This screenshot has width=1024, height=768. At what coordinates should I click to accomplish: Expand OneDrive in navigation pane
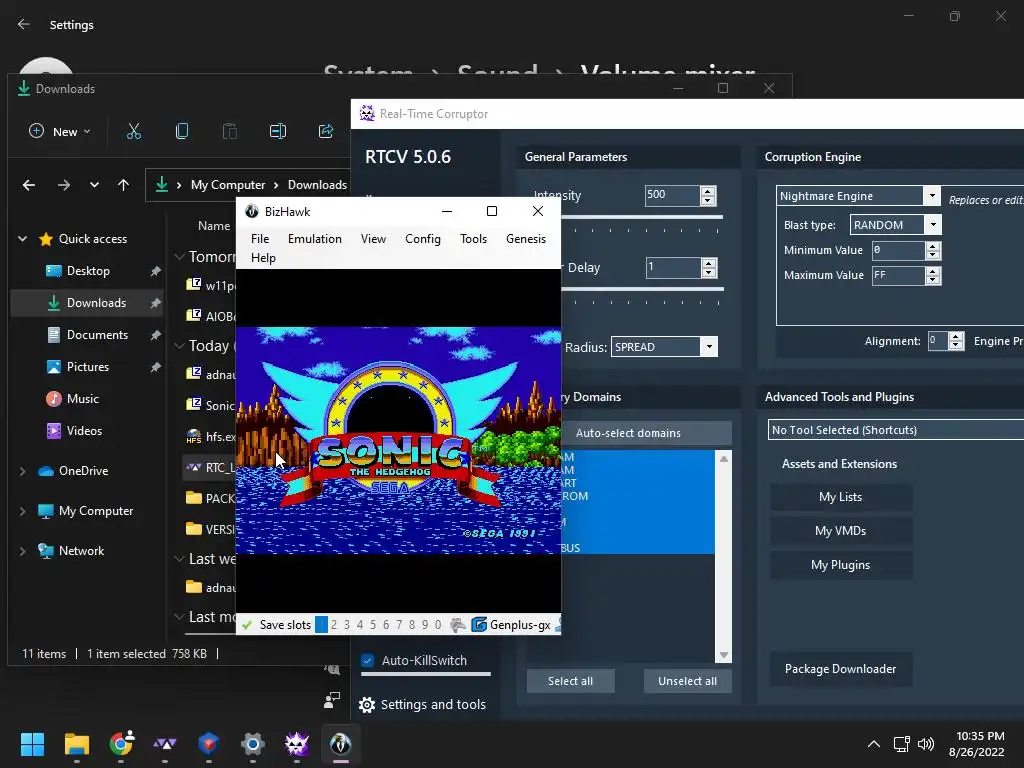(x=22, y=471)
